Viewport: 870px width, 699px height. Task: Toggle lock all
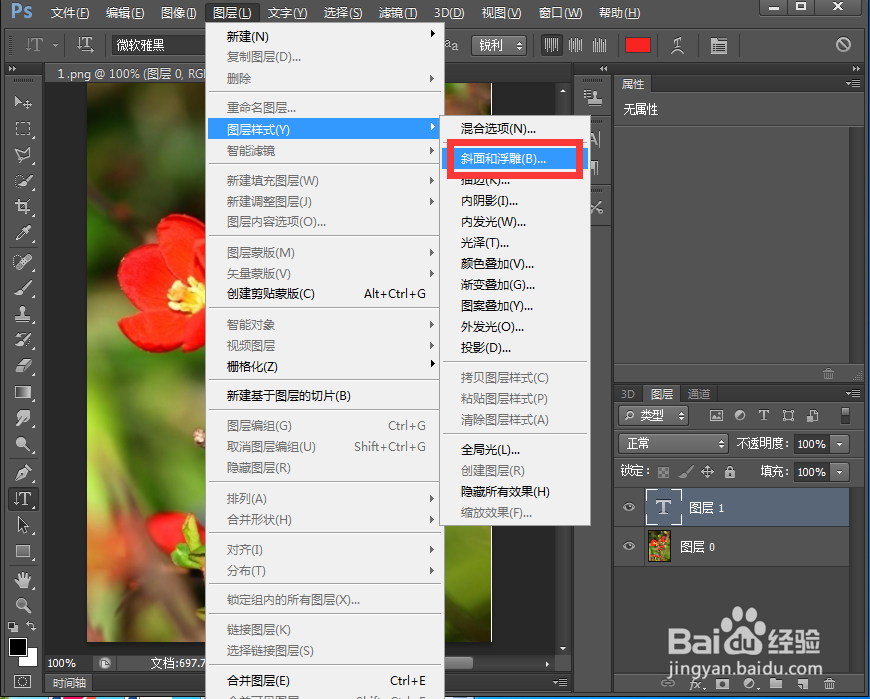click(x=730, y=472)
